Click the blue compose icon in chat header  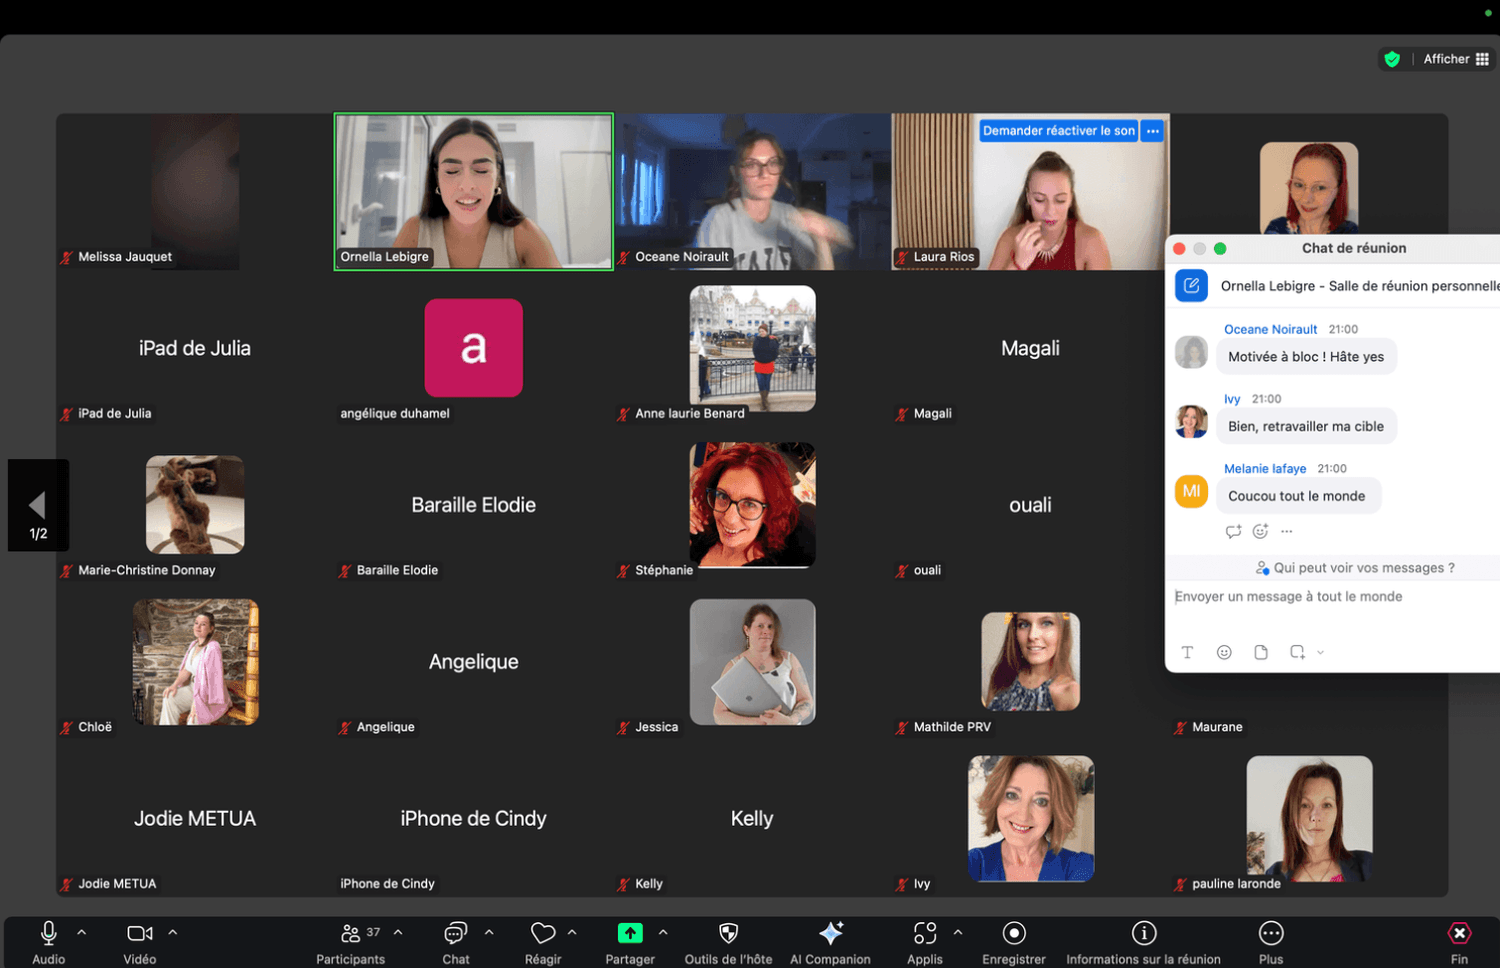click(1191, 286)
